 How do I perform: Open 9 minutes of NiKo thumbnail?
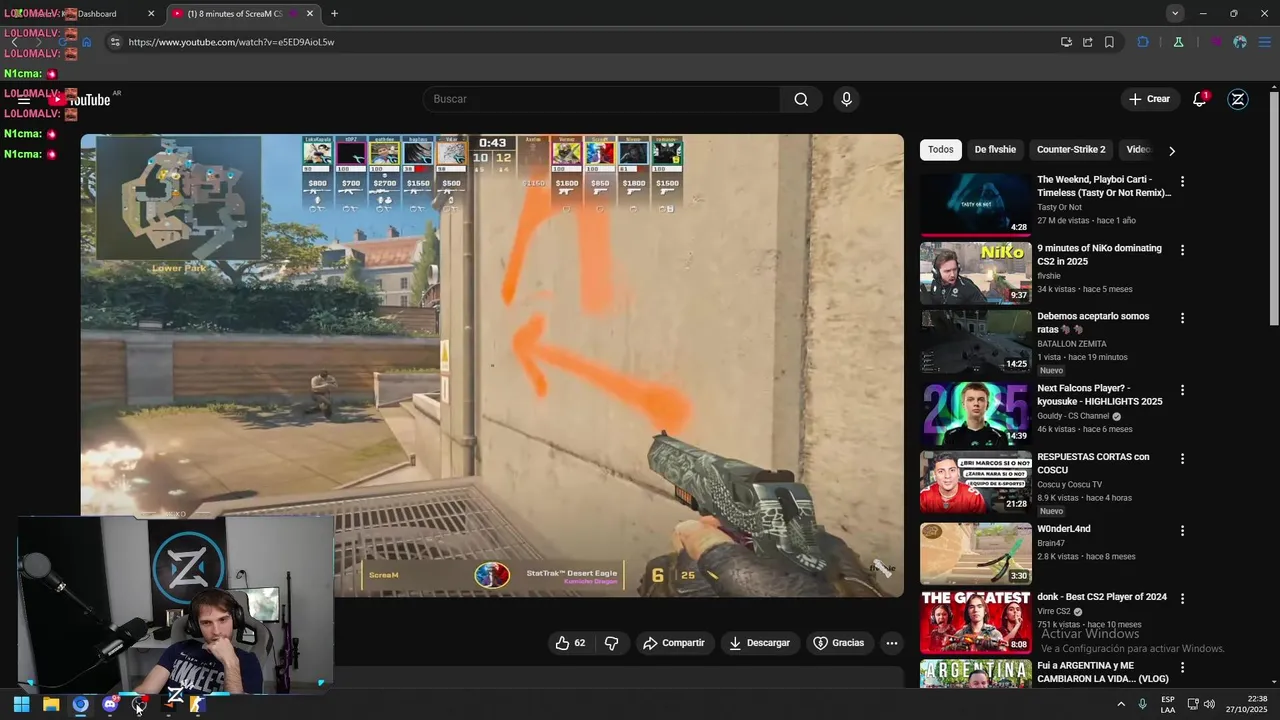pos(975,273)
